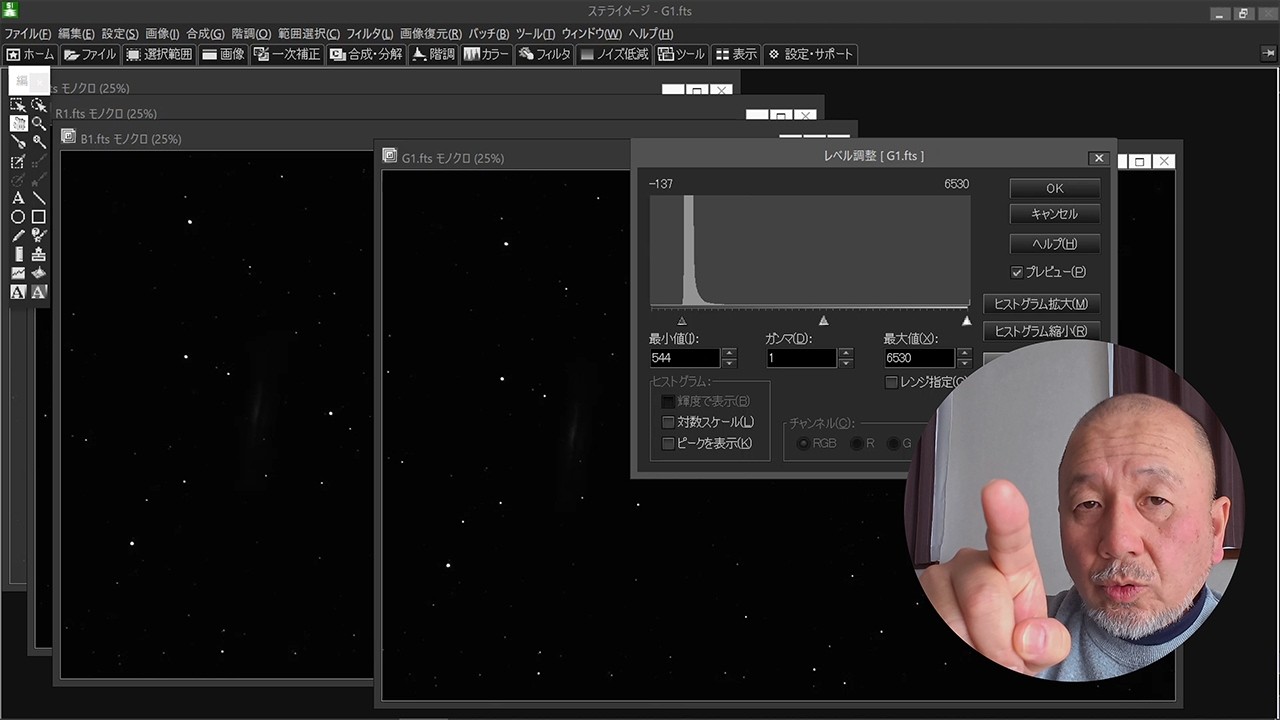Click the ヒストグラム拡大 button

tap(1041, 304)
